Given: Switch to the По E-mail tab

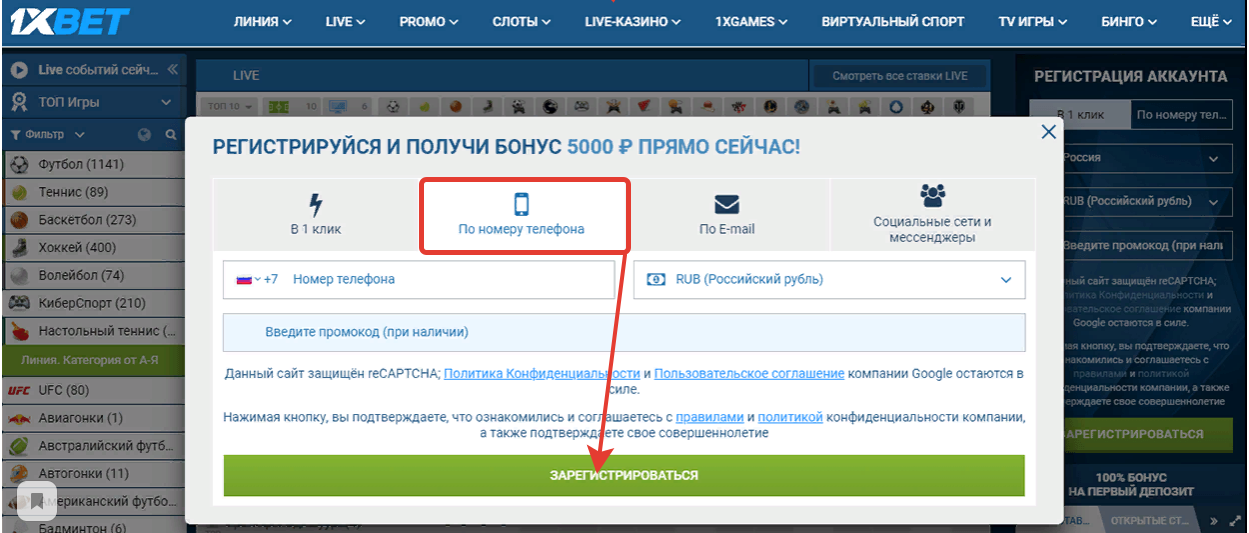Looking at the screenshot, I should tap(726, 215).
